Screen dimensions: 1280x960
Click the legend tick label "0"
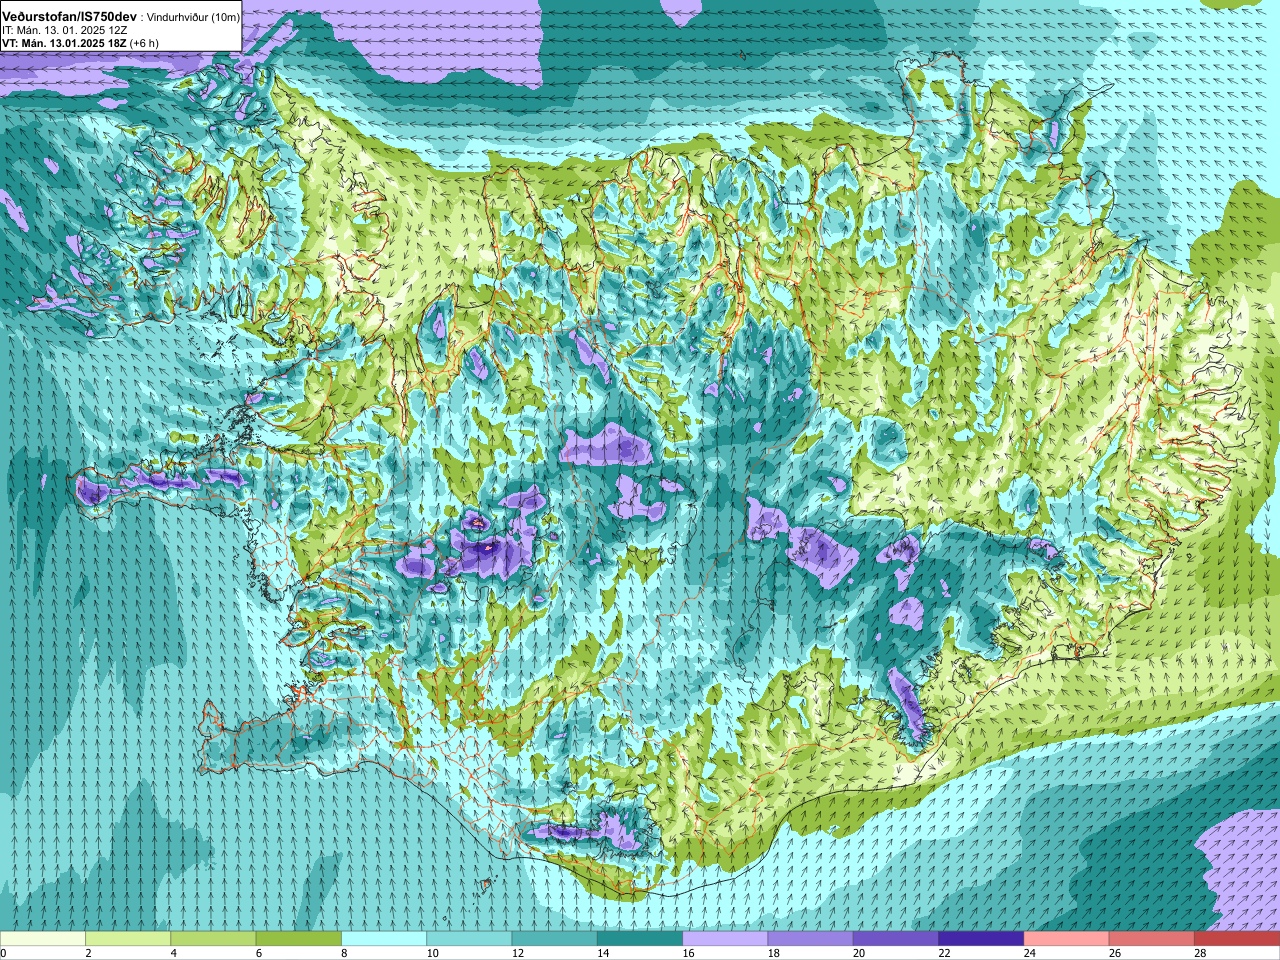point(3,953)
